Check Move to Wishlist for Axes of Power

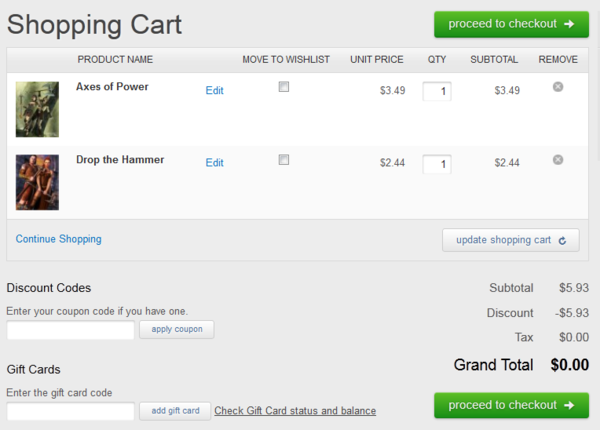coord(284,87)
